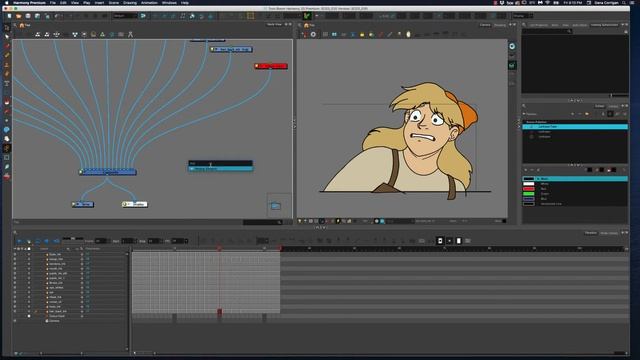Select the highlighted entry in node search list

(x=220, y=169)
